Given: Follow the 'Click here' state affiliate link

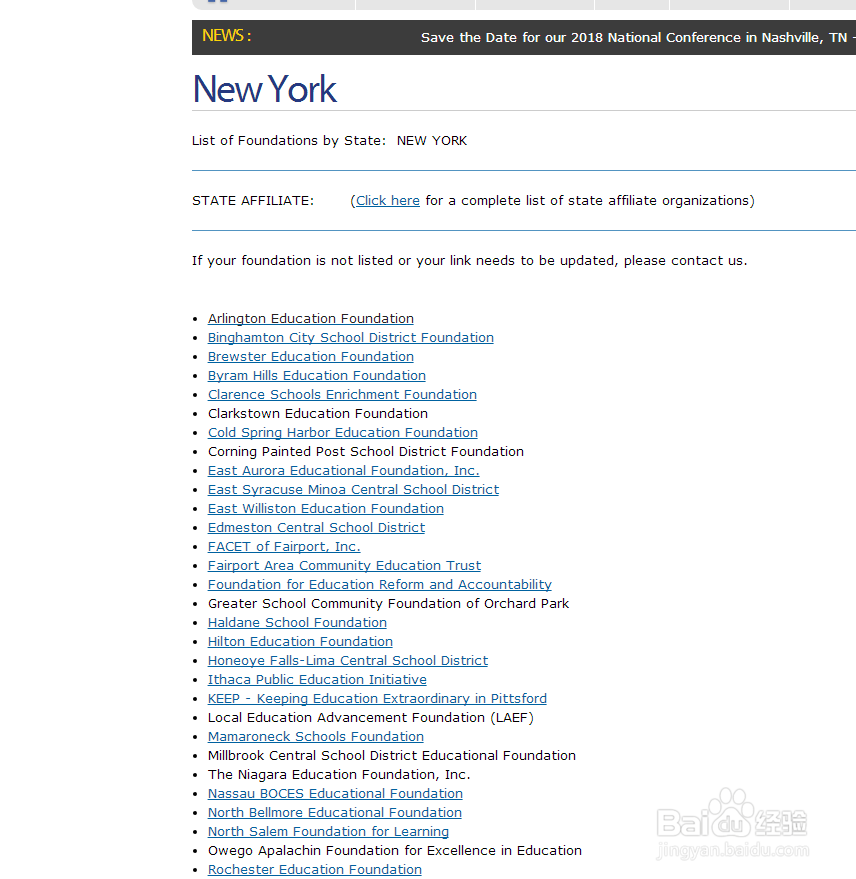Looking at the screenshot, I should click(388, 201).
